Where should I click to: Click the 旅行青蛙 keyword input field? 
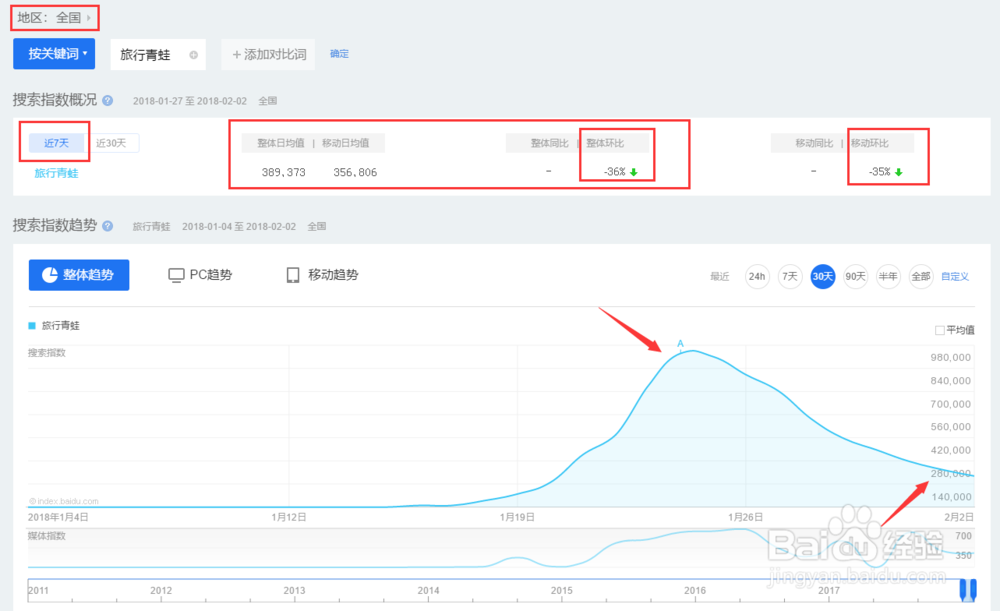pos(157,55)
